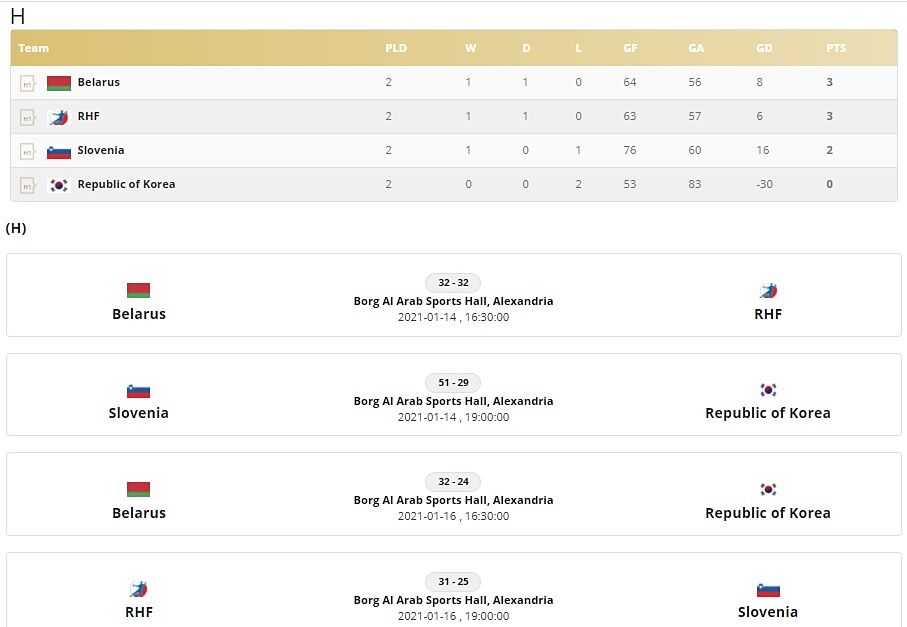Open Belarus team name in standings table
The width and height of the screenshot is (907, 627).
pyautogui.click(x=98, y=83)
